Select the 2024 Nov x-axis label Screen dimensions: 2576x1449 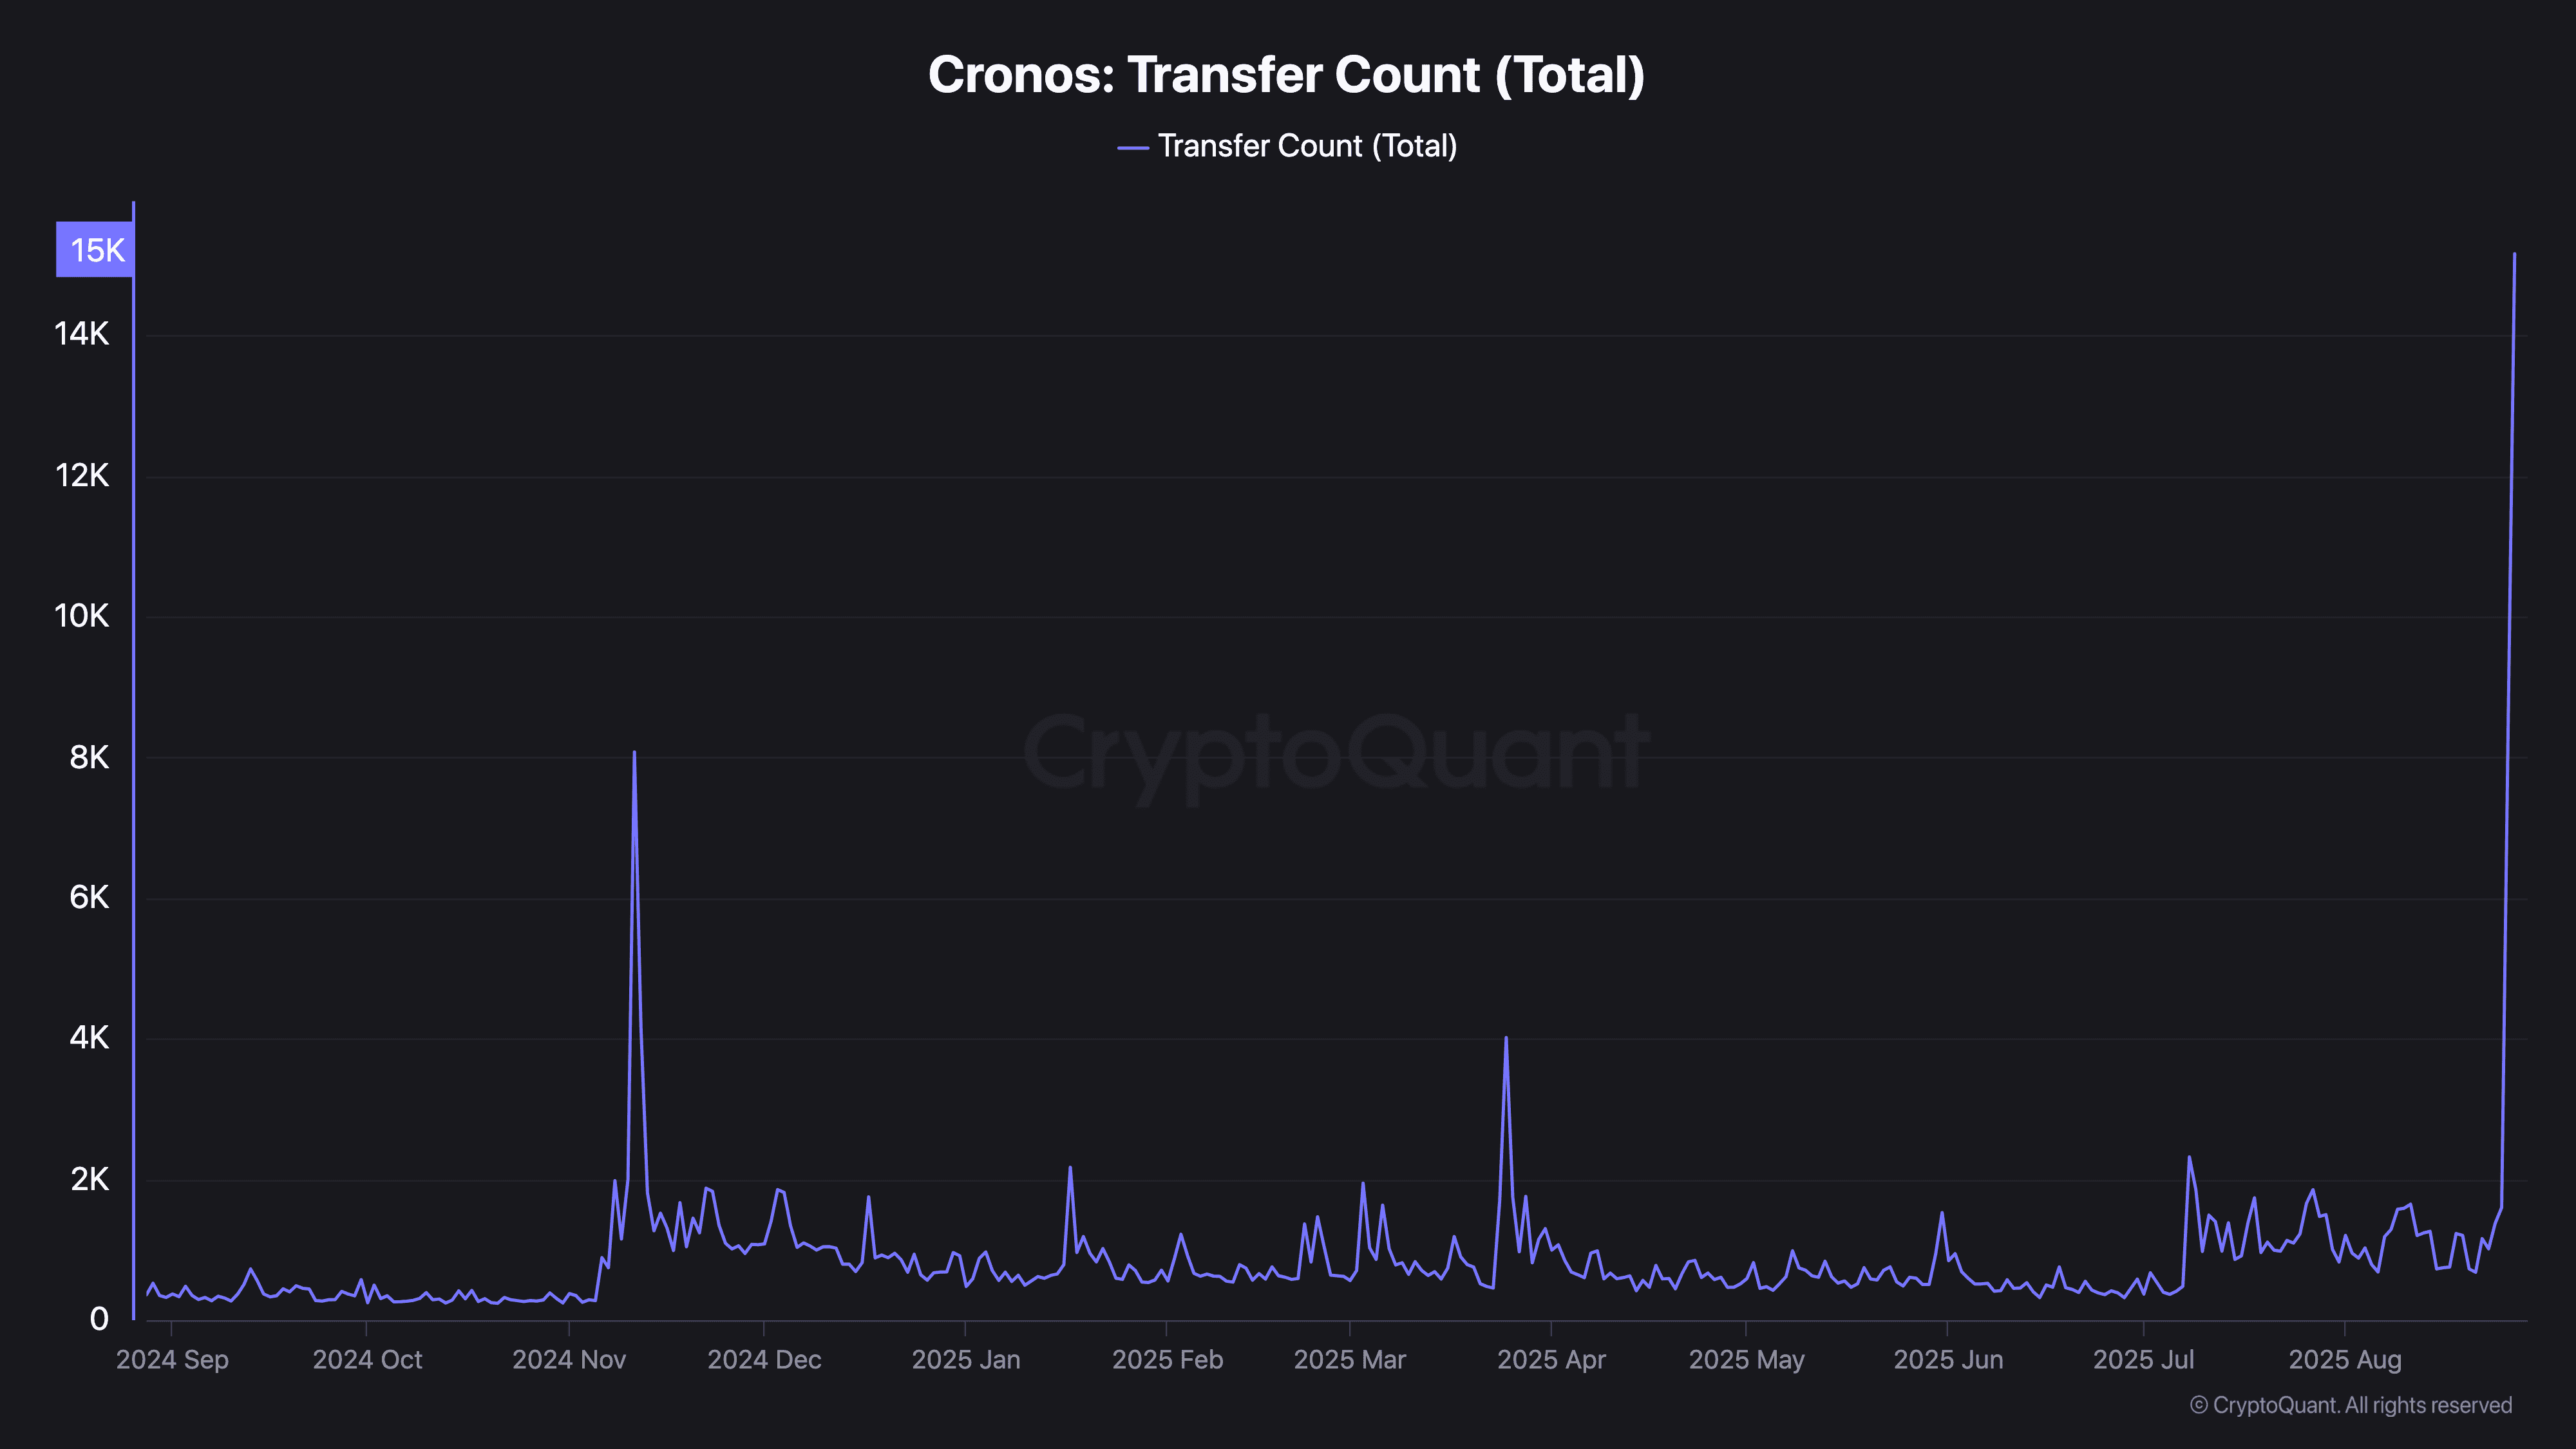coord(569,1360)
